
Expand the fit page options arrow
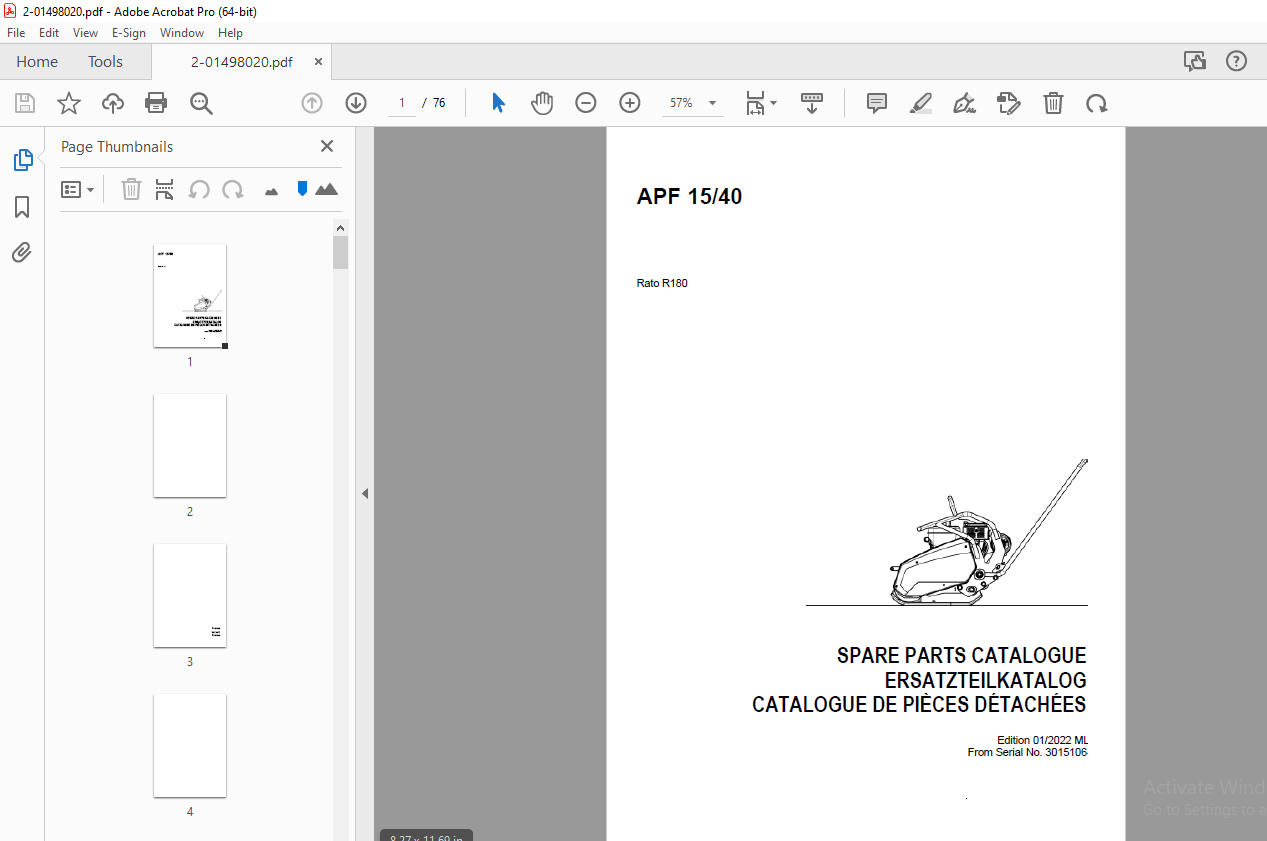pyautogui.click(x=774, y=103)
